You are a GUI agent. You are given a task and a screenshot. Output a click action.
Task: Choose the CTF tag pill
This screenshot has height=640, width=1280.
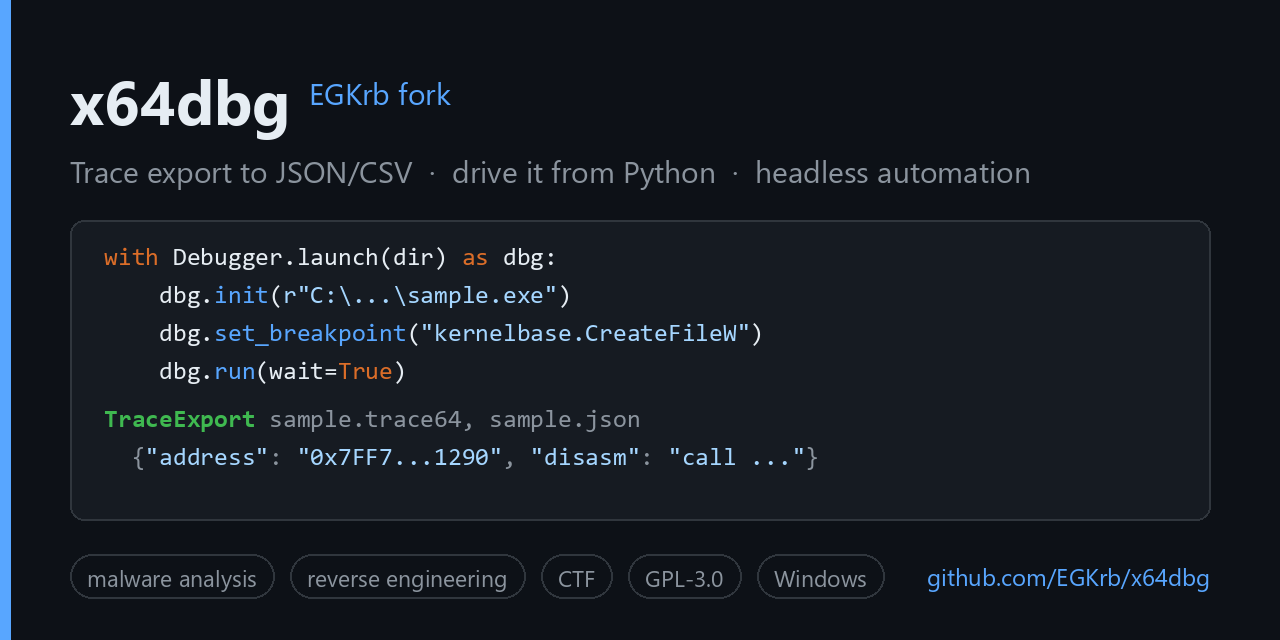[577, 577]
